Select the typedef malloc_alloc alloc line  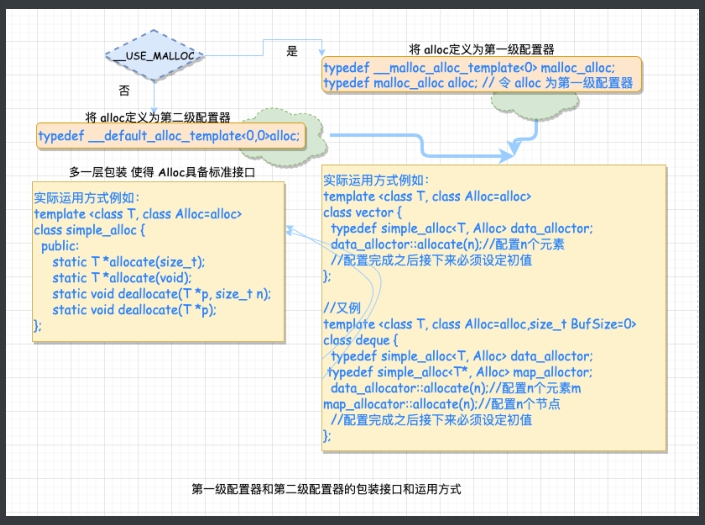(x=477, y=83)
